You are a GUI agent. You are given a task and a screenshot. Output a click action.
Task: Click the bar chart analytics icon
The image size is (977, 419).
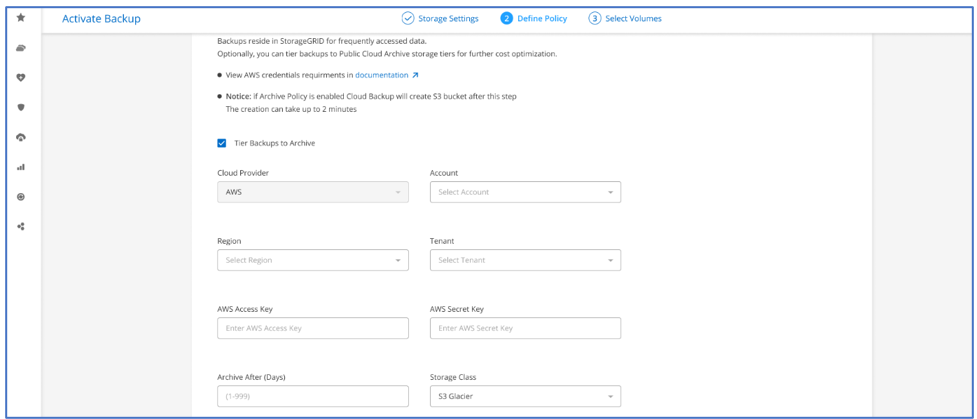[21, 167]
